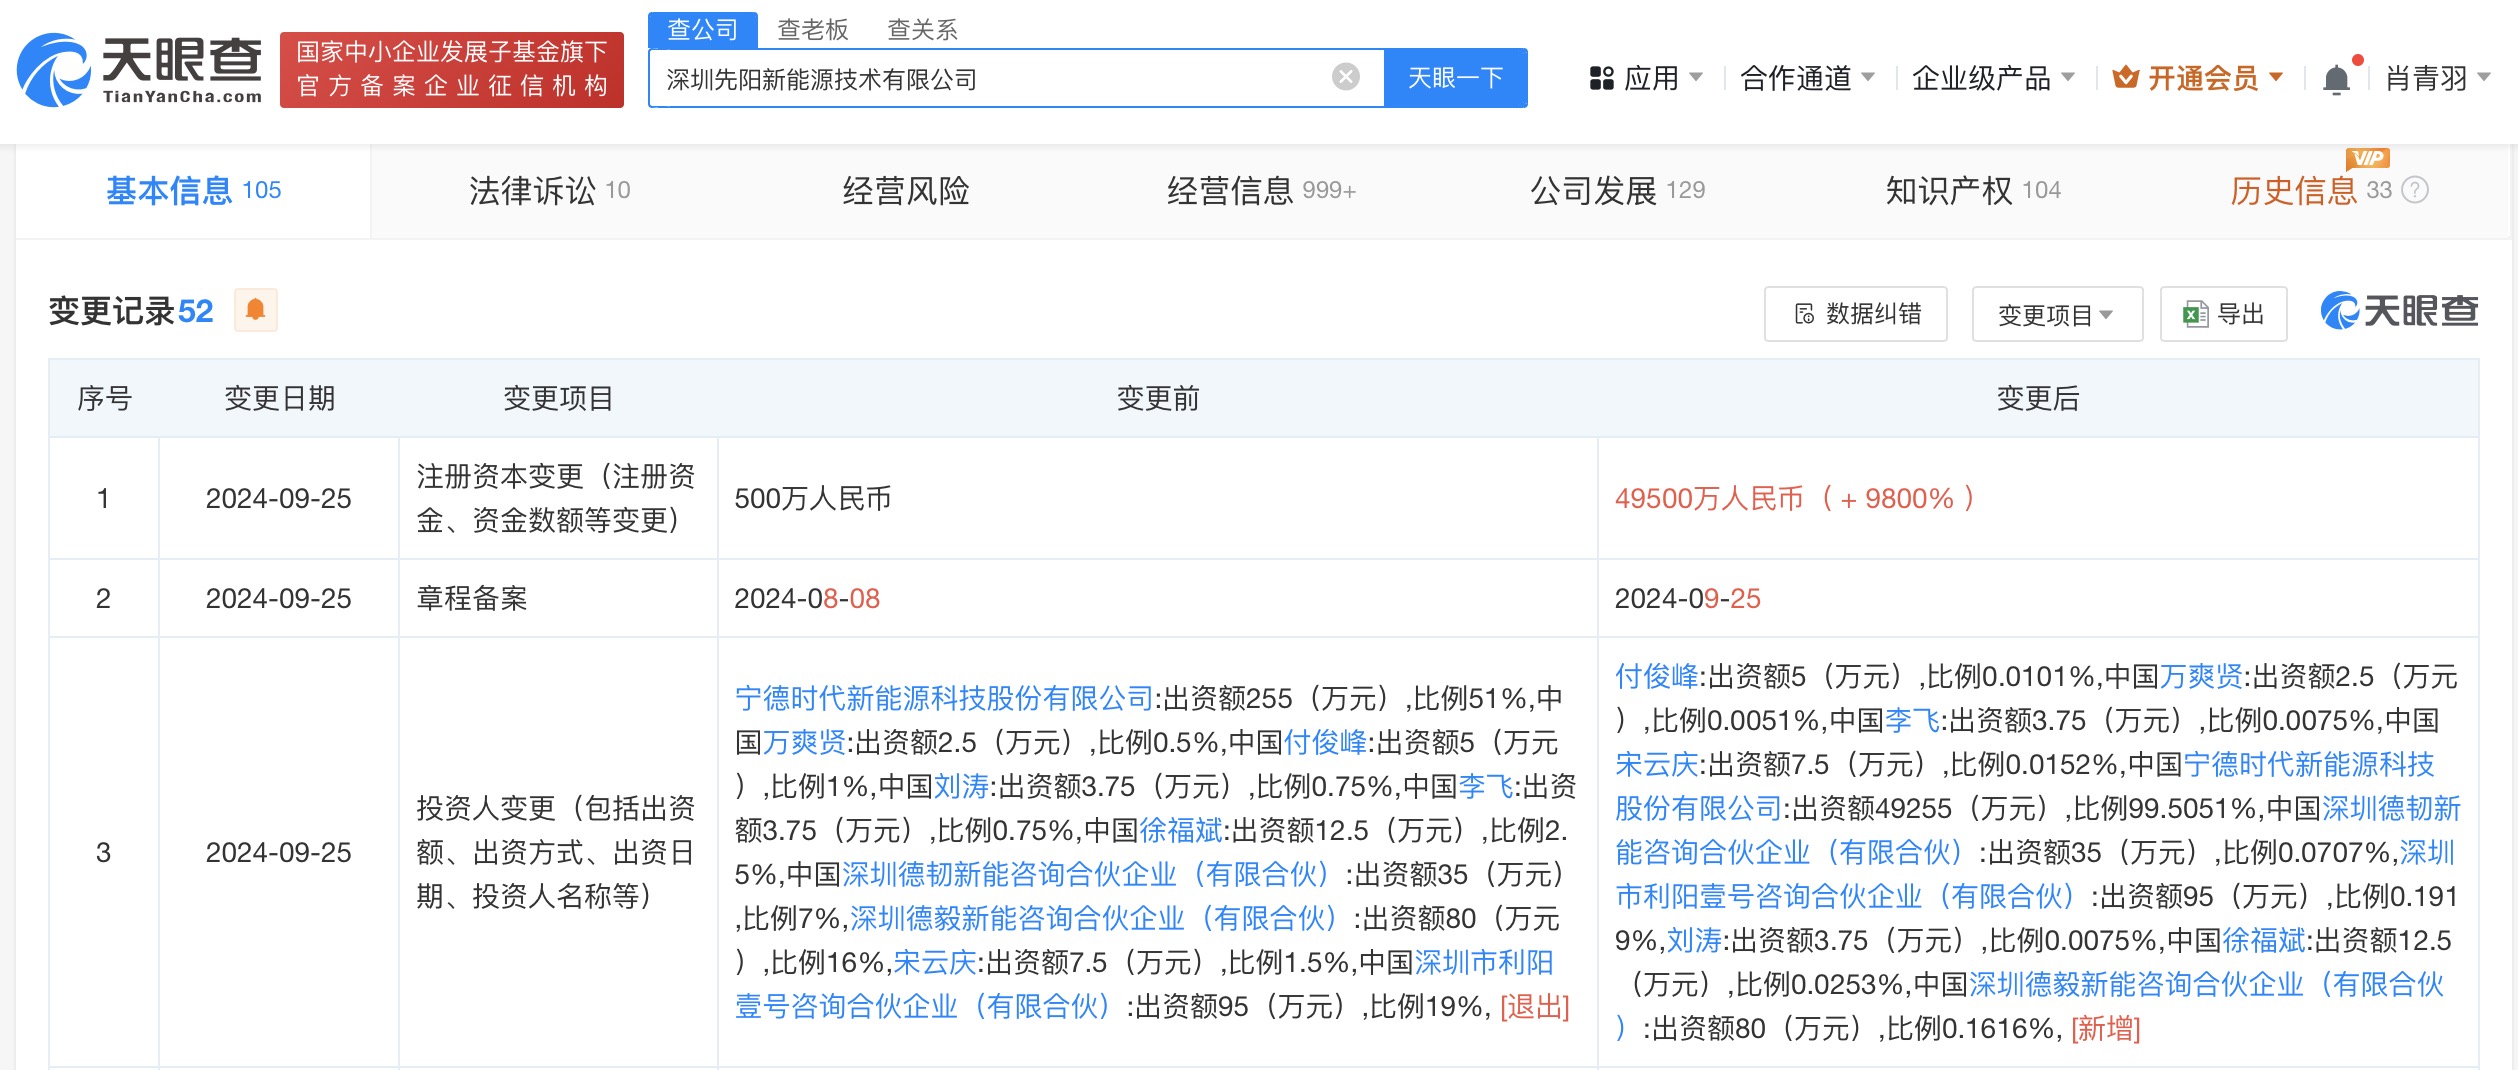Open 刘涛 link in 变更后 column

click(x=1695, y=940)
